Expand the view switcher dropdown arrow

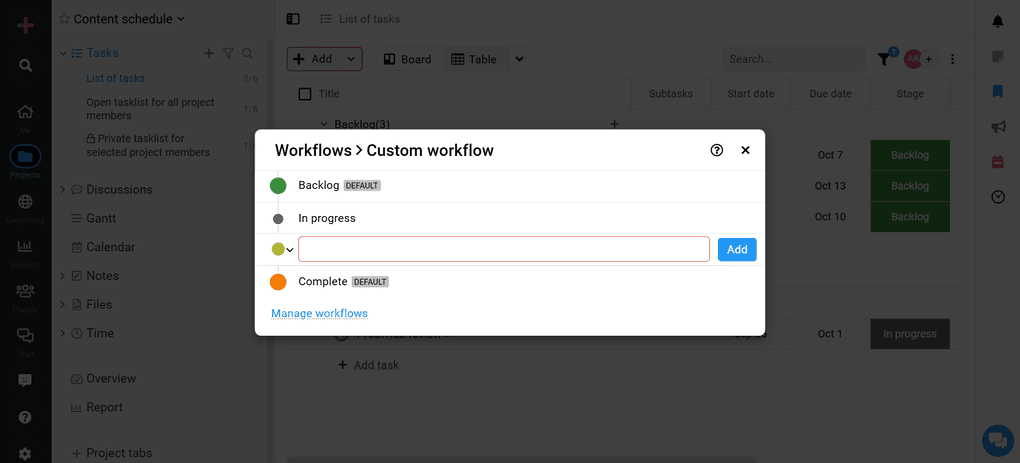[519, 59]
